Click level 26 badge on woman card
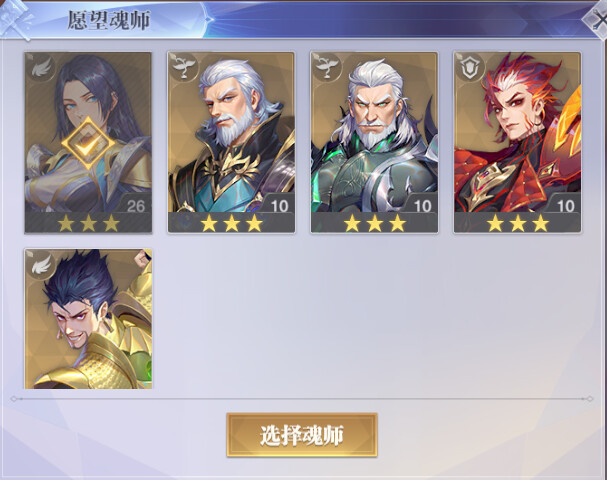 tap(135, 206)
